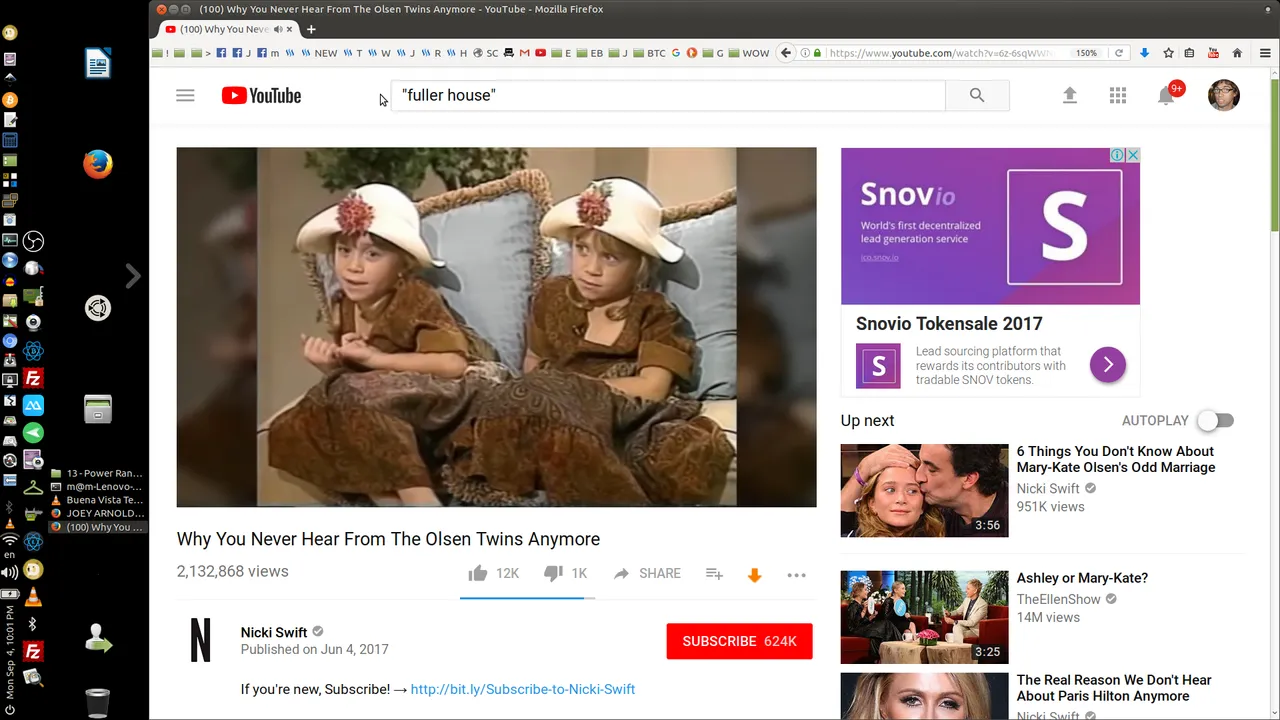Open the SC bookmark
Viewport: 1280px width, 720px height.
pyautogui.click(x=485, y=53)
